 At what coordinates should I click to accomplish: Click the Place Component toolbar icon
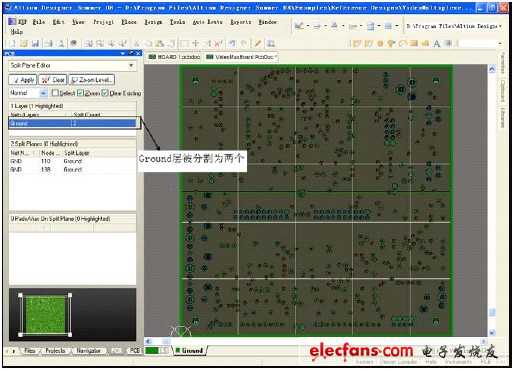click(x=449, y=44)
